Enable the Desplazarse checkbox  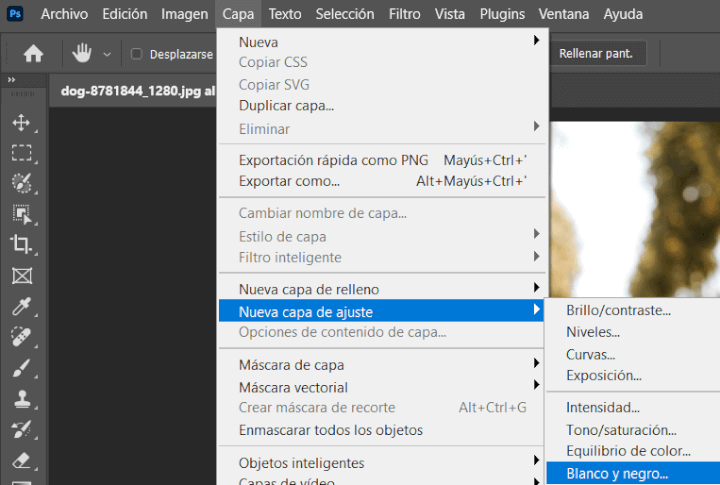click(137, 54)
